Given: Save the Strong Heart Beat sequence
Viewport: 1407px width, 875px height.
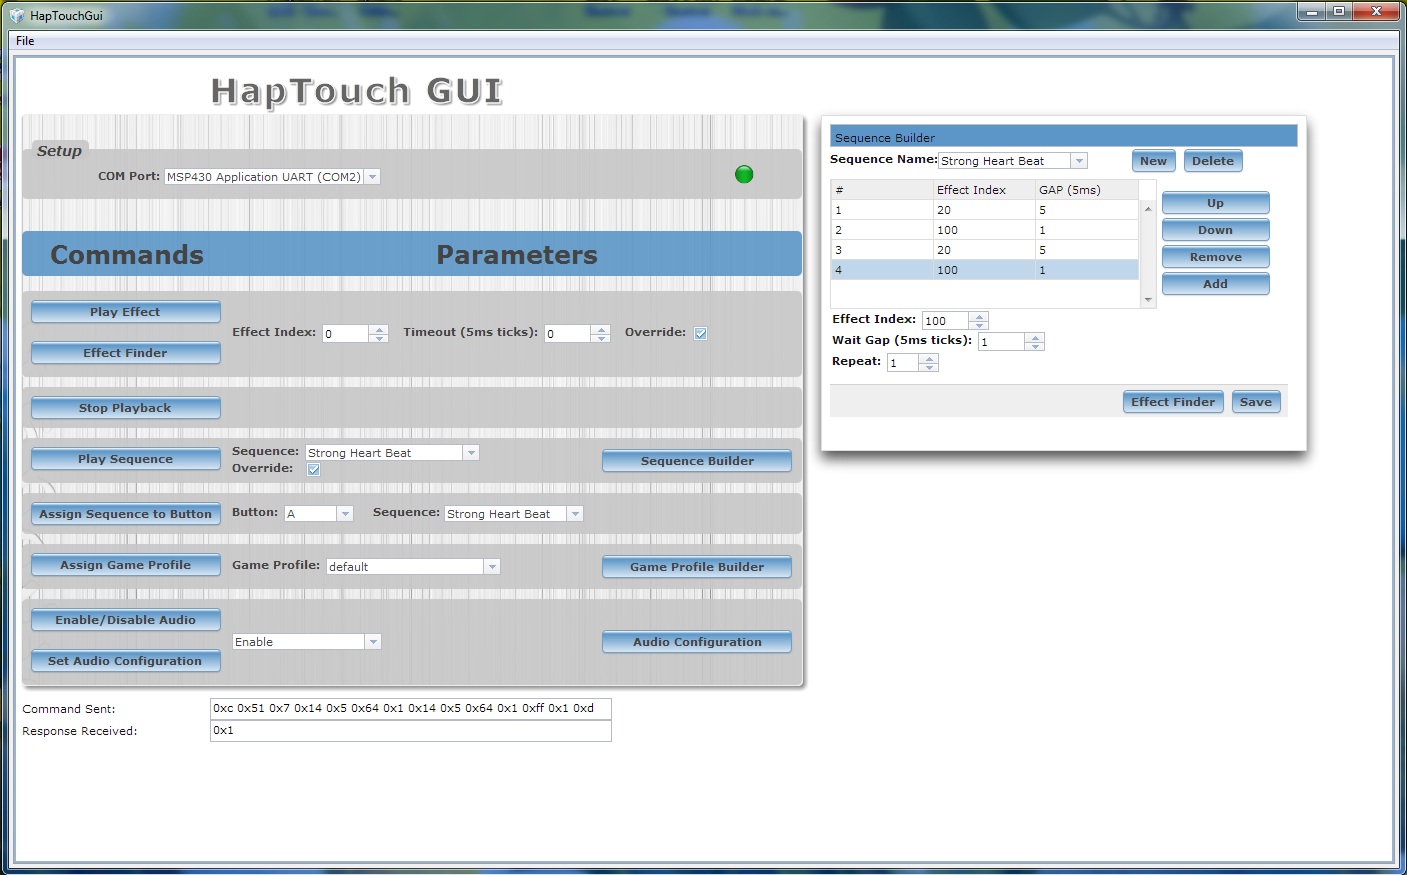Looking at the screenshot, I should click(1256, 401).
